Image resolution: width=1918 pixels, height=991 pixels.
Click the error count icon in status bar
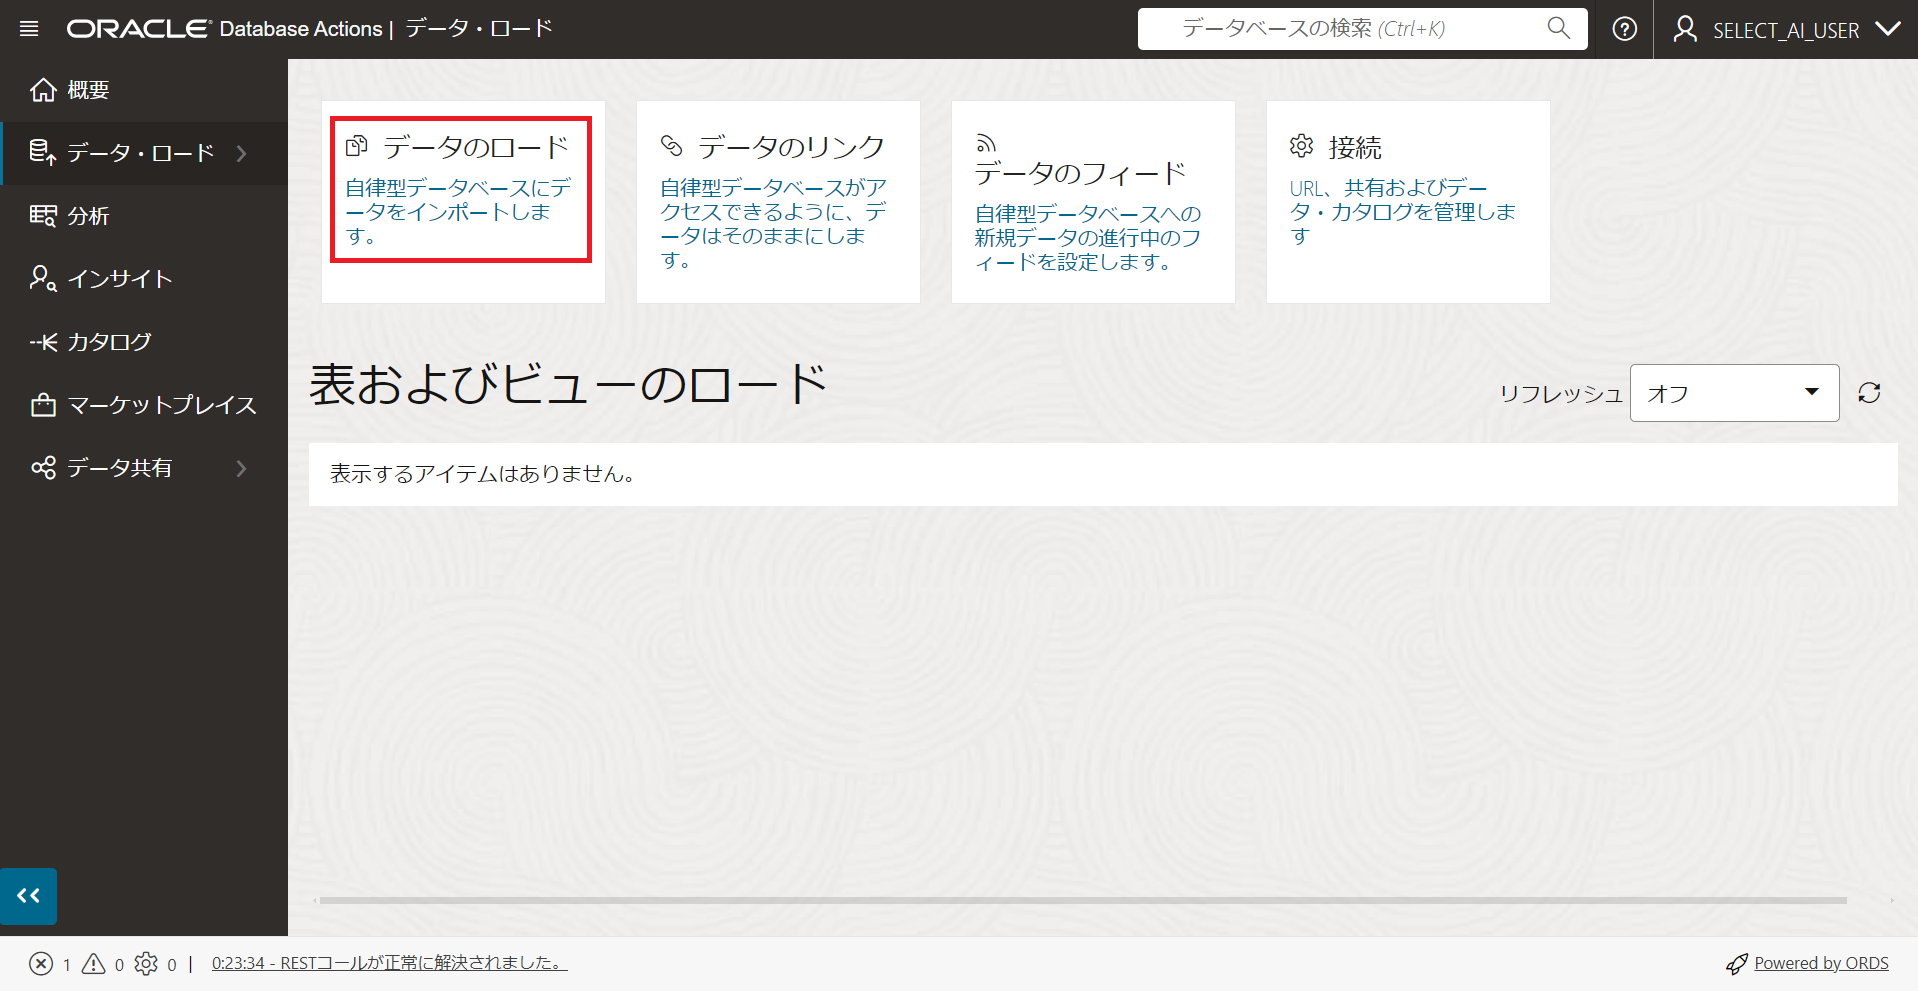tap(41, 964)
